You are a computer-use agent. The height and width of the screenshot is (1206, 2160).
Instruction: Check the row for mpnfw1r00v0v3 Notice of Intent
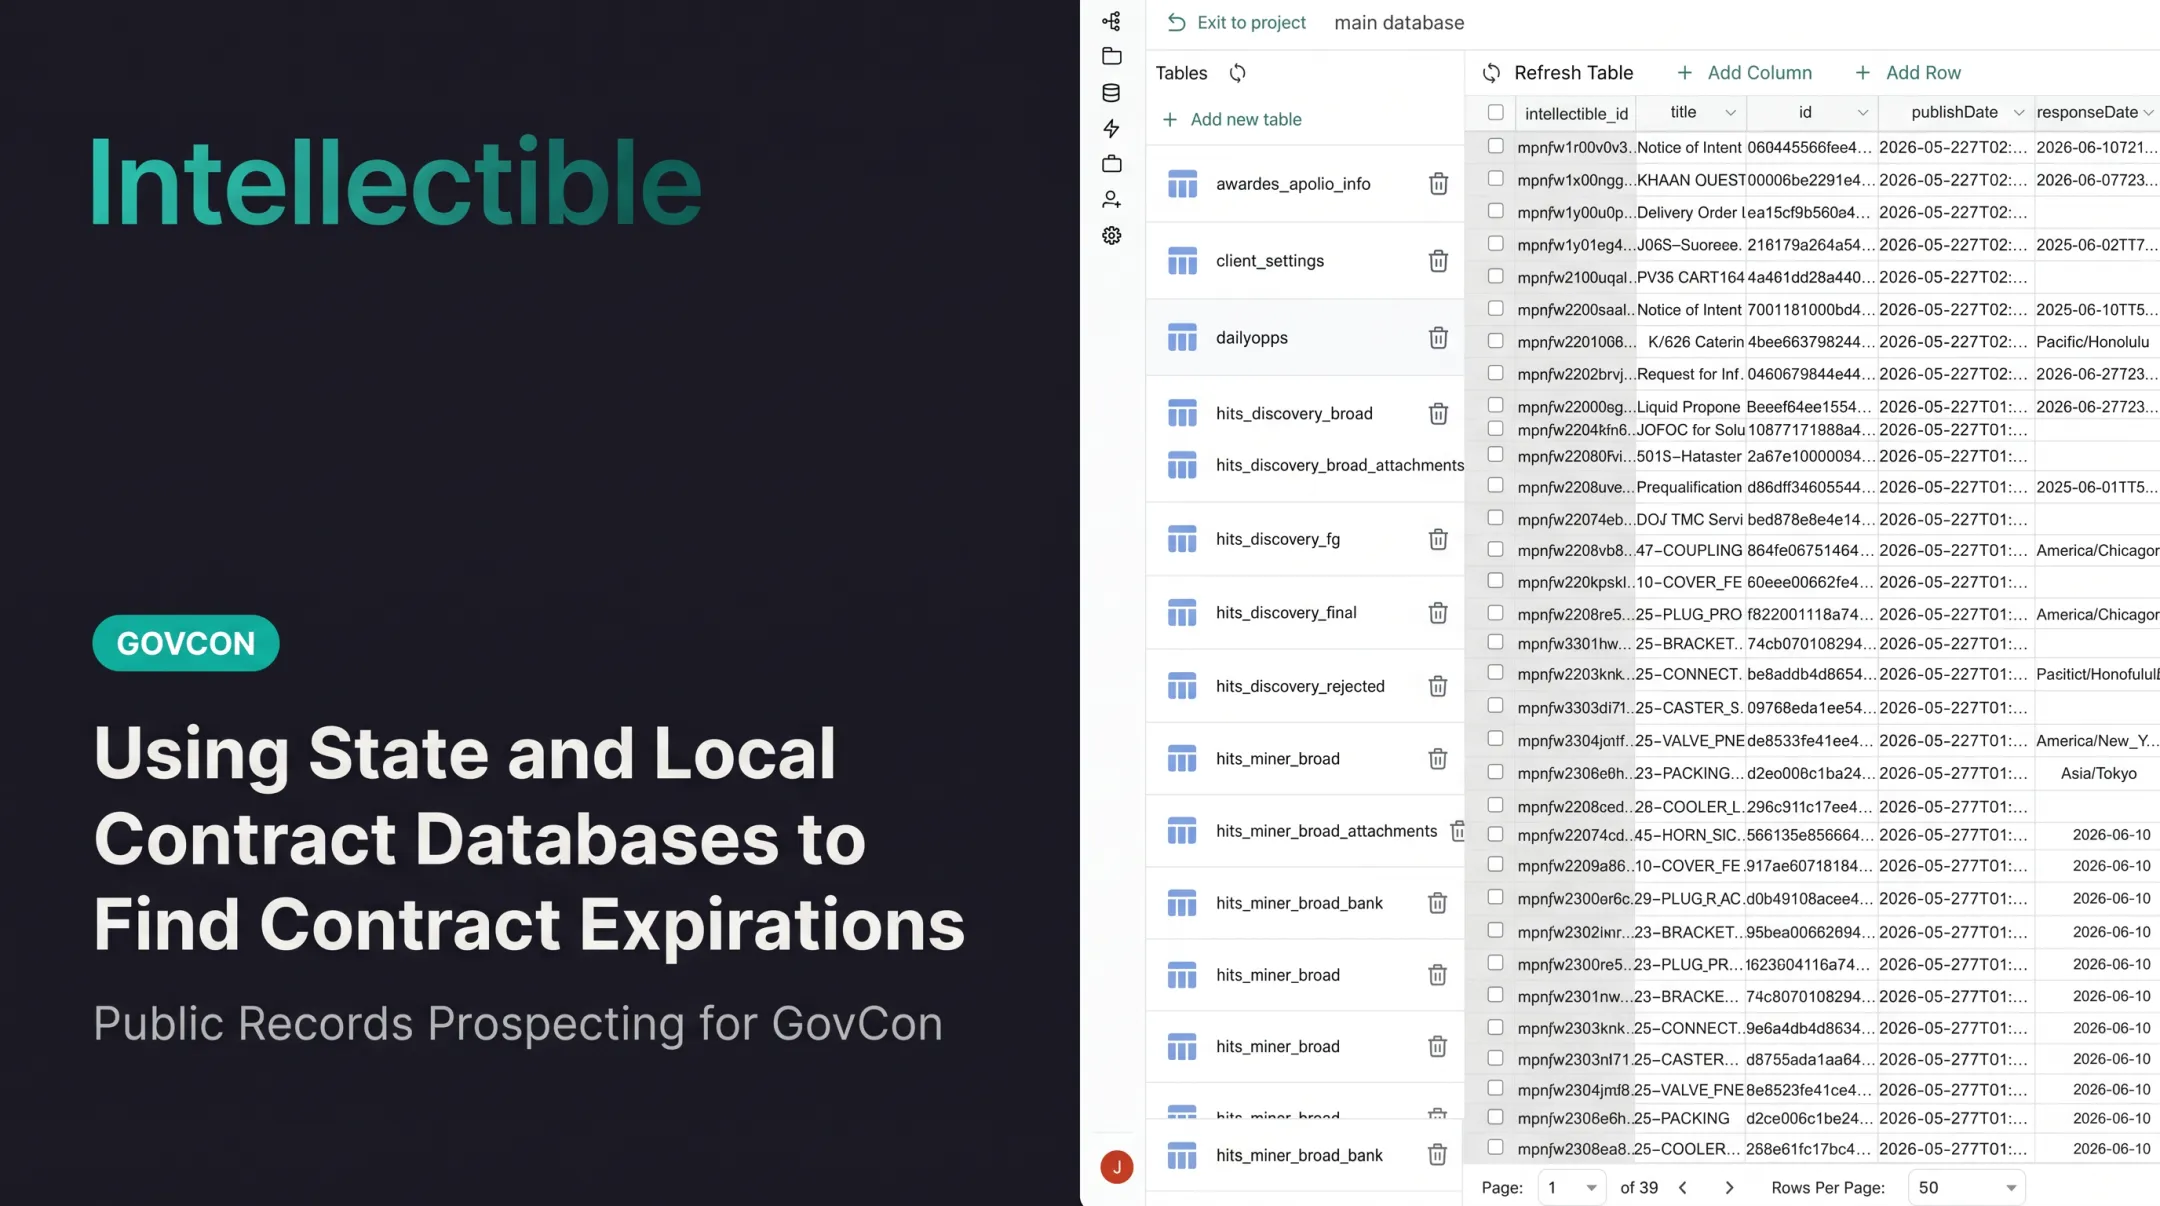point(1495,146)
